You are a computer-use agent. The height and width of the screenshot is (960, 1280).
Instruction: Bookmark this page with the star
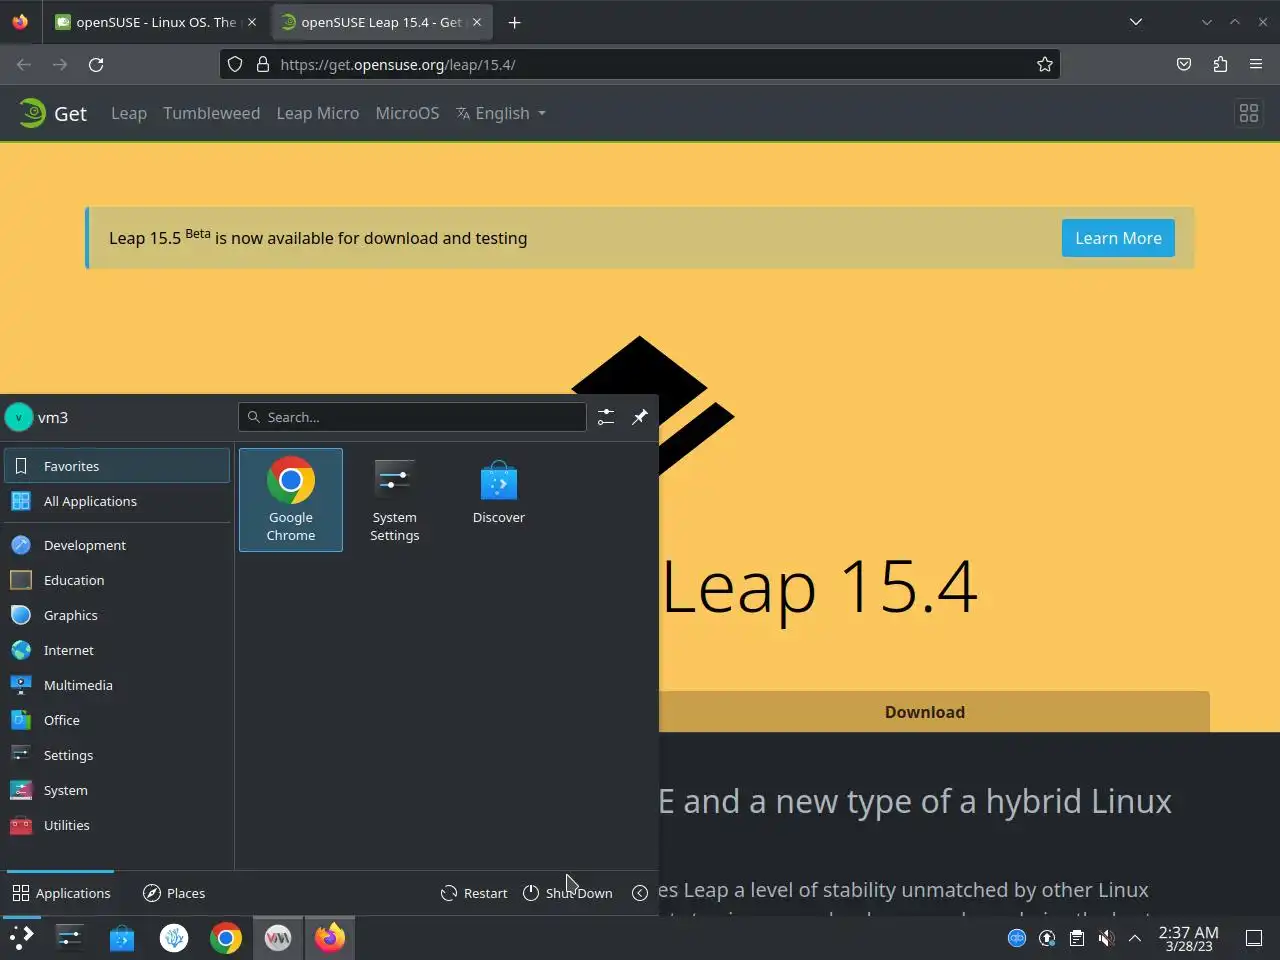(x=1045, y=64)
